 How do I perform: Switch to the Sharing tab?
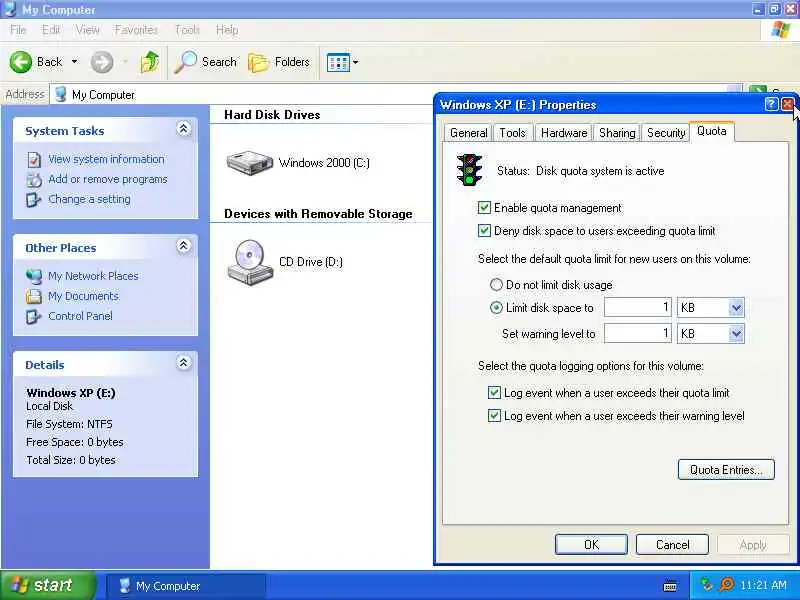(x=617, y=133)
